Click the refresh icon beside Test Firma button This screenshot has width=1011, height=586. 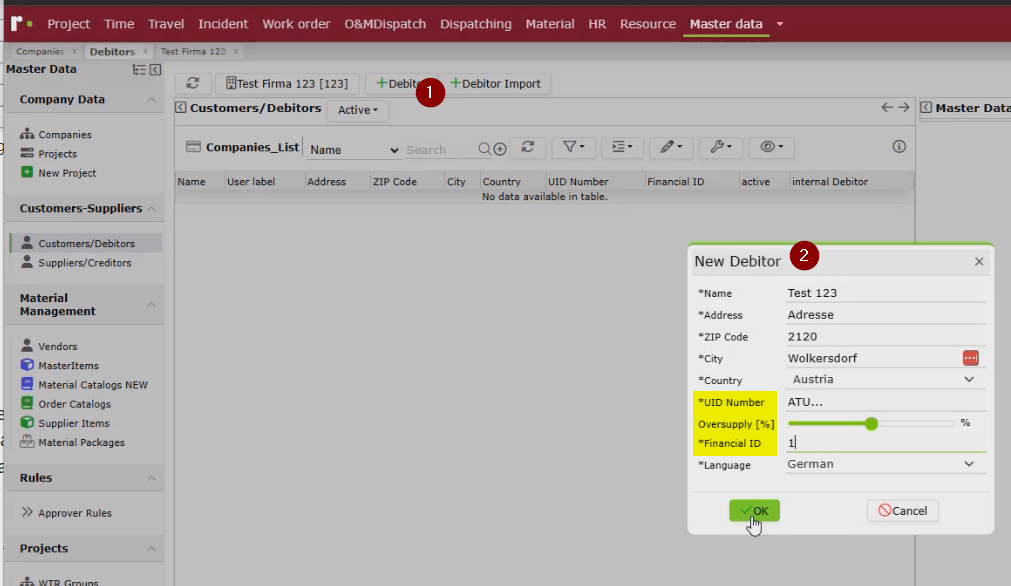(x=192, y=83)
